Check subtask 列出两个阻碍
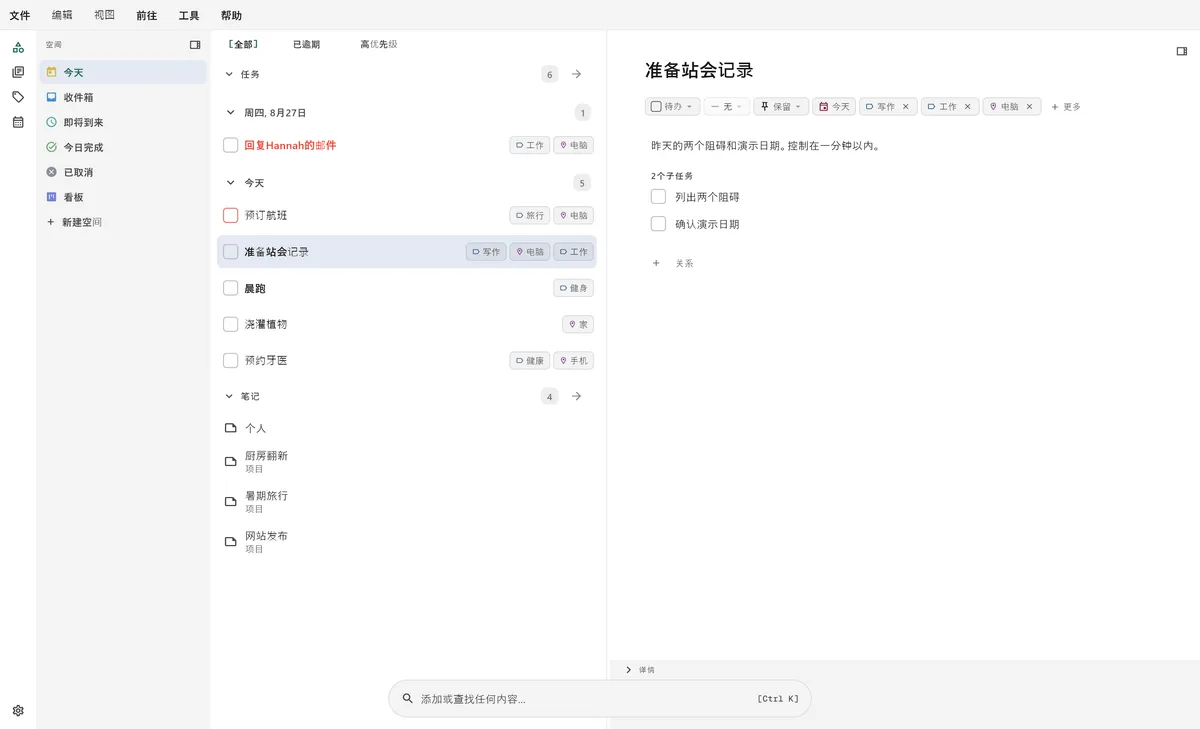1200x729 pixels. 658,196
